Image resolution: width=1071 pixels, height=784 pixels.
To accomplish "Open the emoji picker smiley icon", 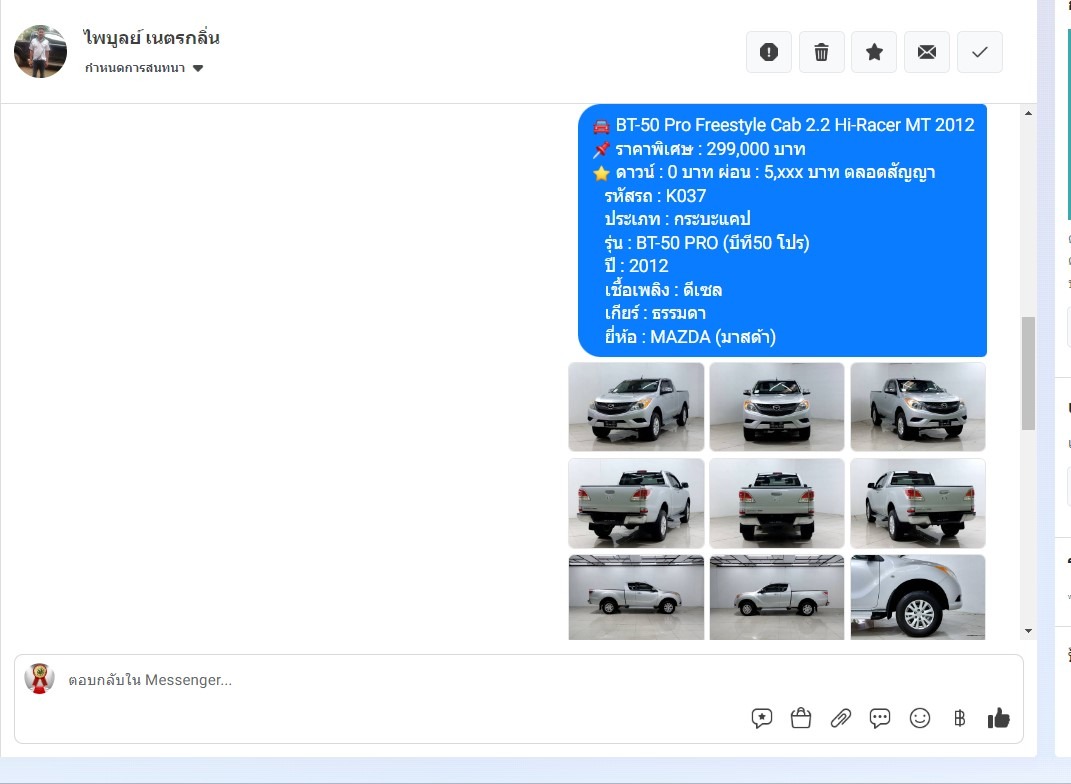I will click(x=920, y=718).
